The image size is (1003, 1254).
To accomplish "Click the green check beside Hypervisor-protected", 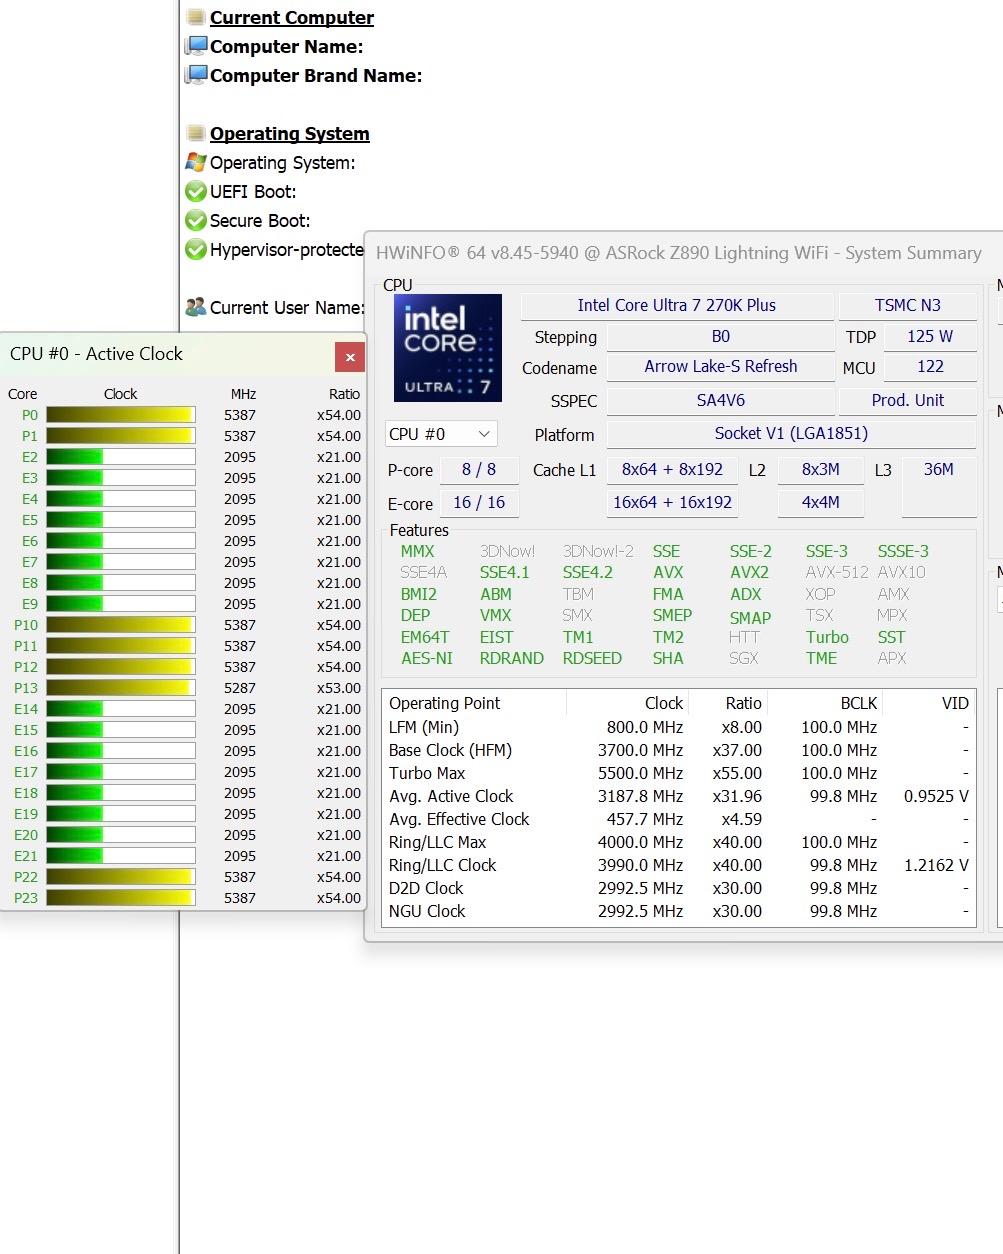I will 196,249.
